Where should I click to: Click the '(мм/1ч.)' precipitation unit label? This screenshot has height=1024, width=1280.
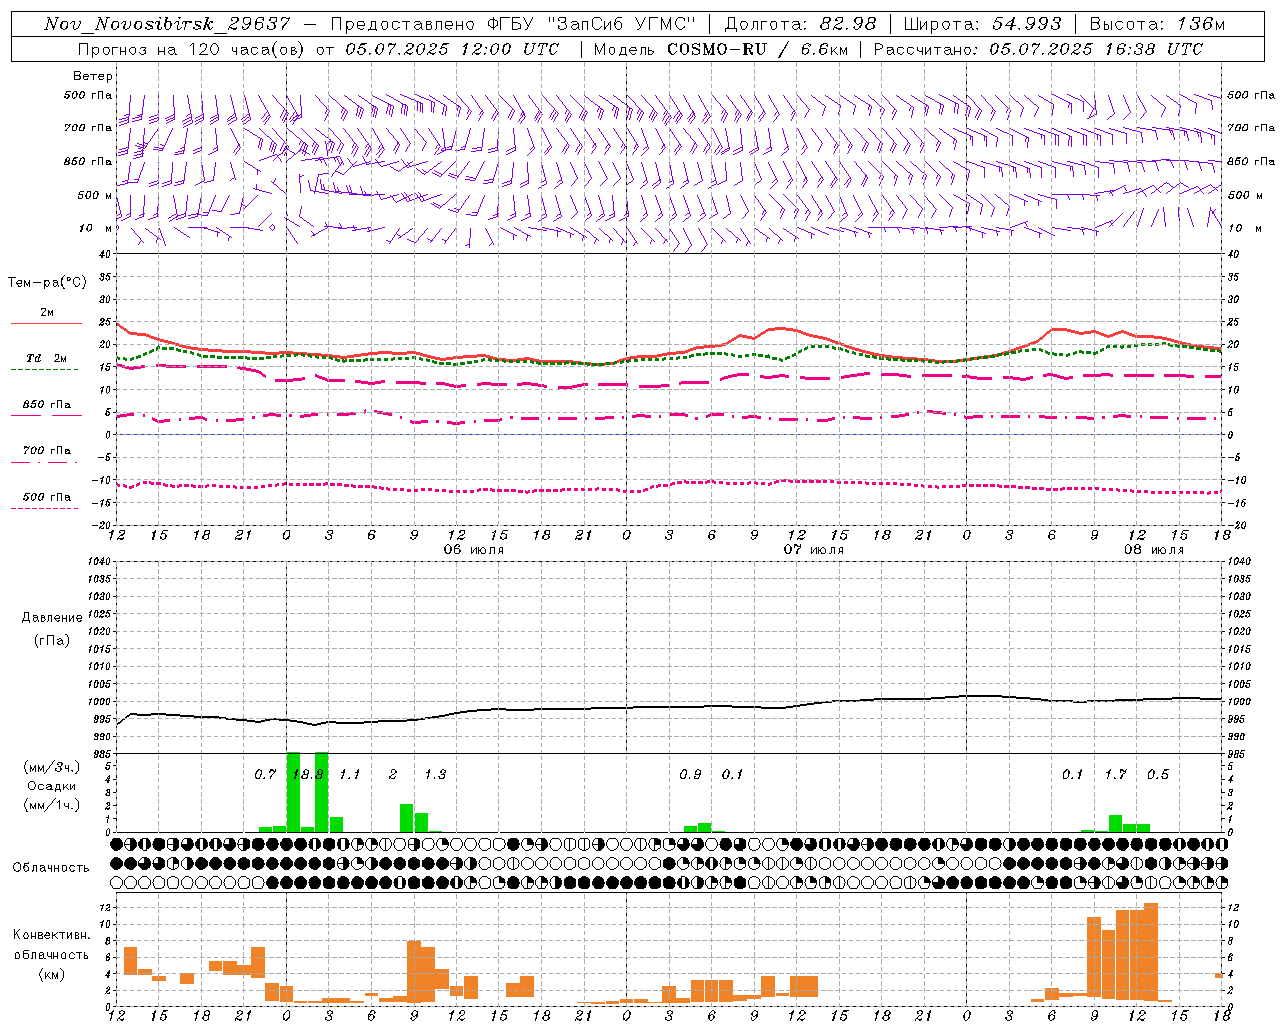click(x=52, y=805)
